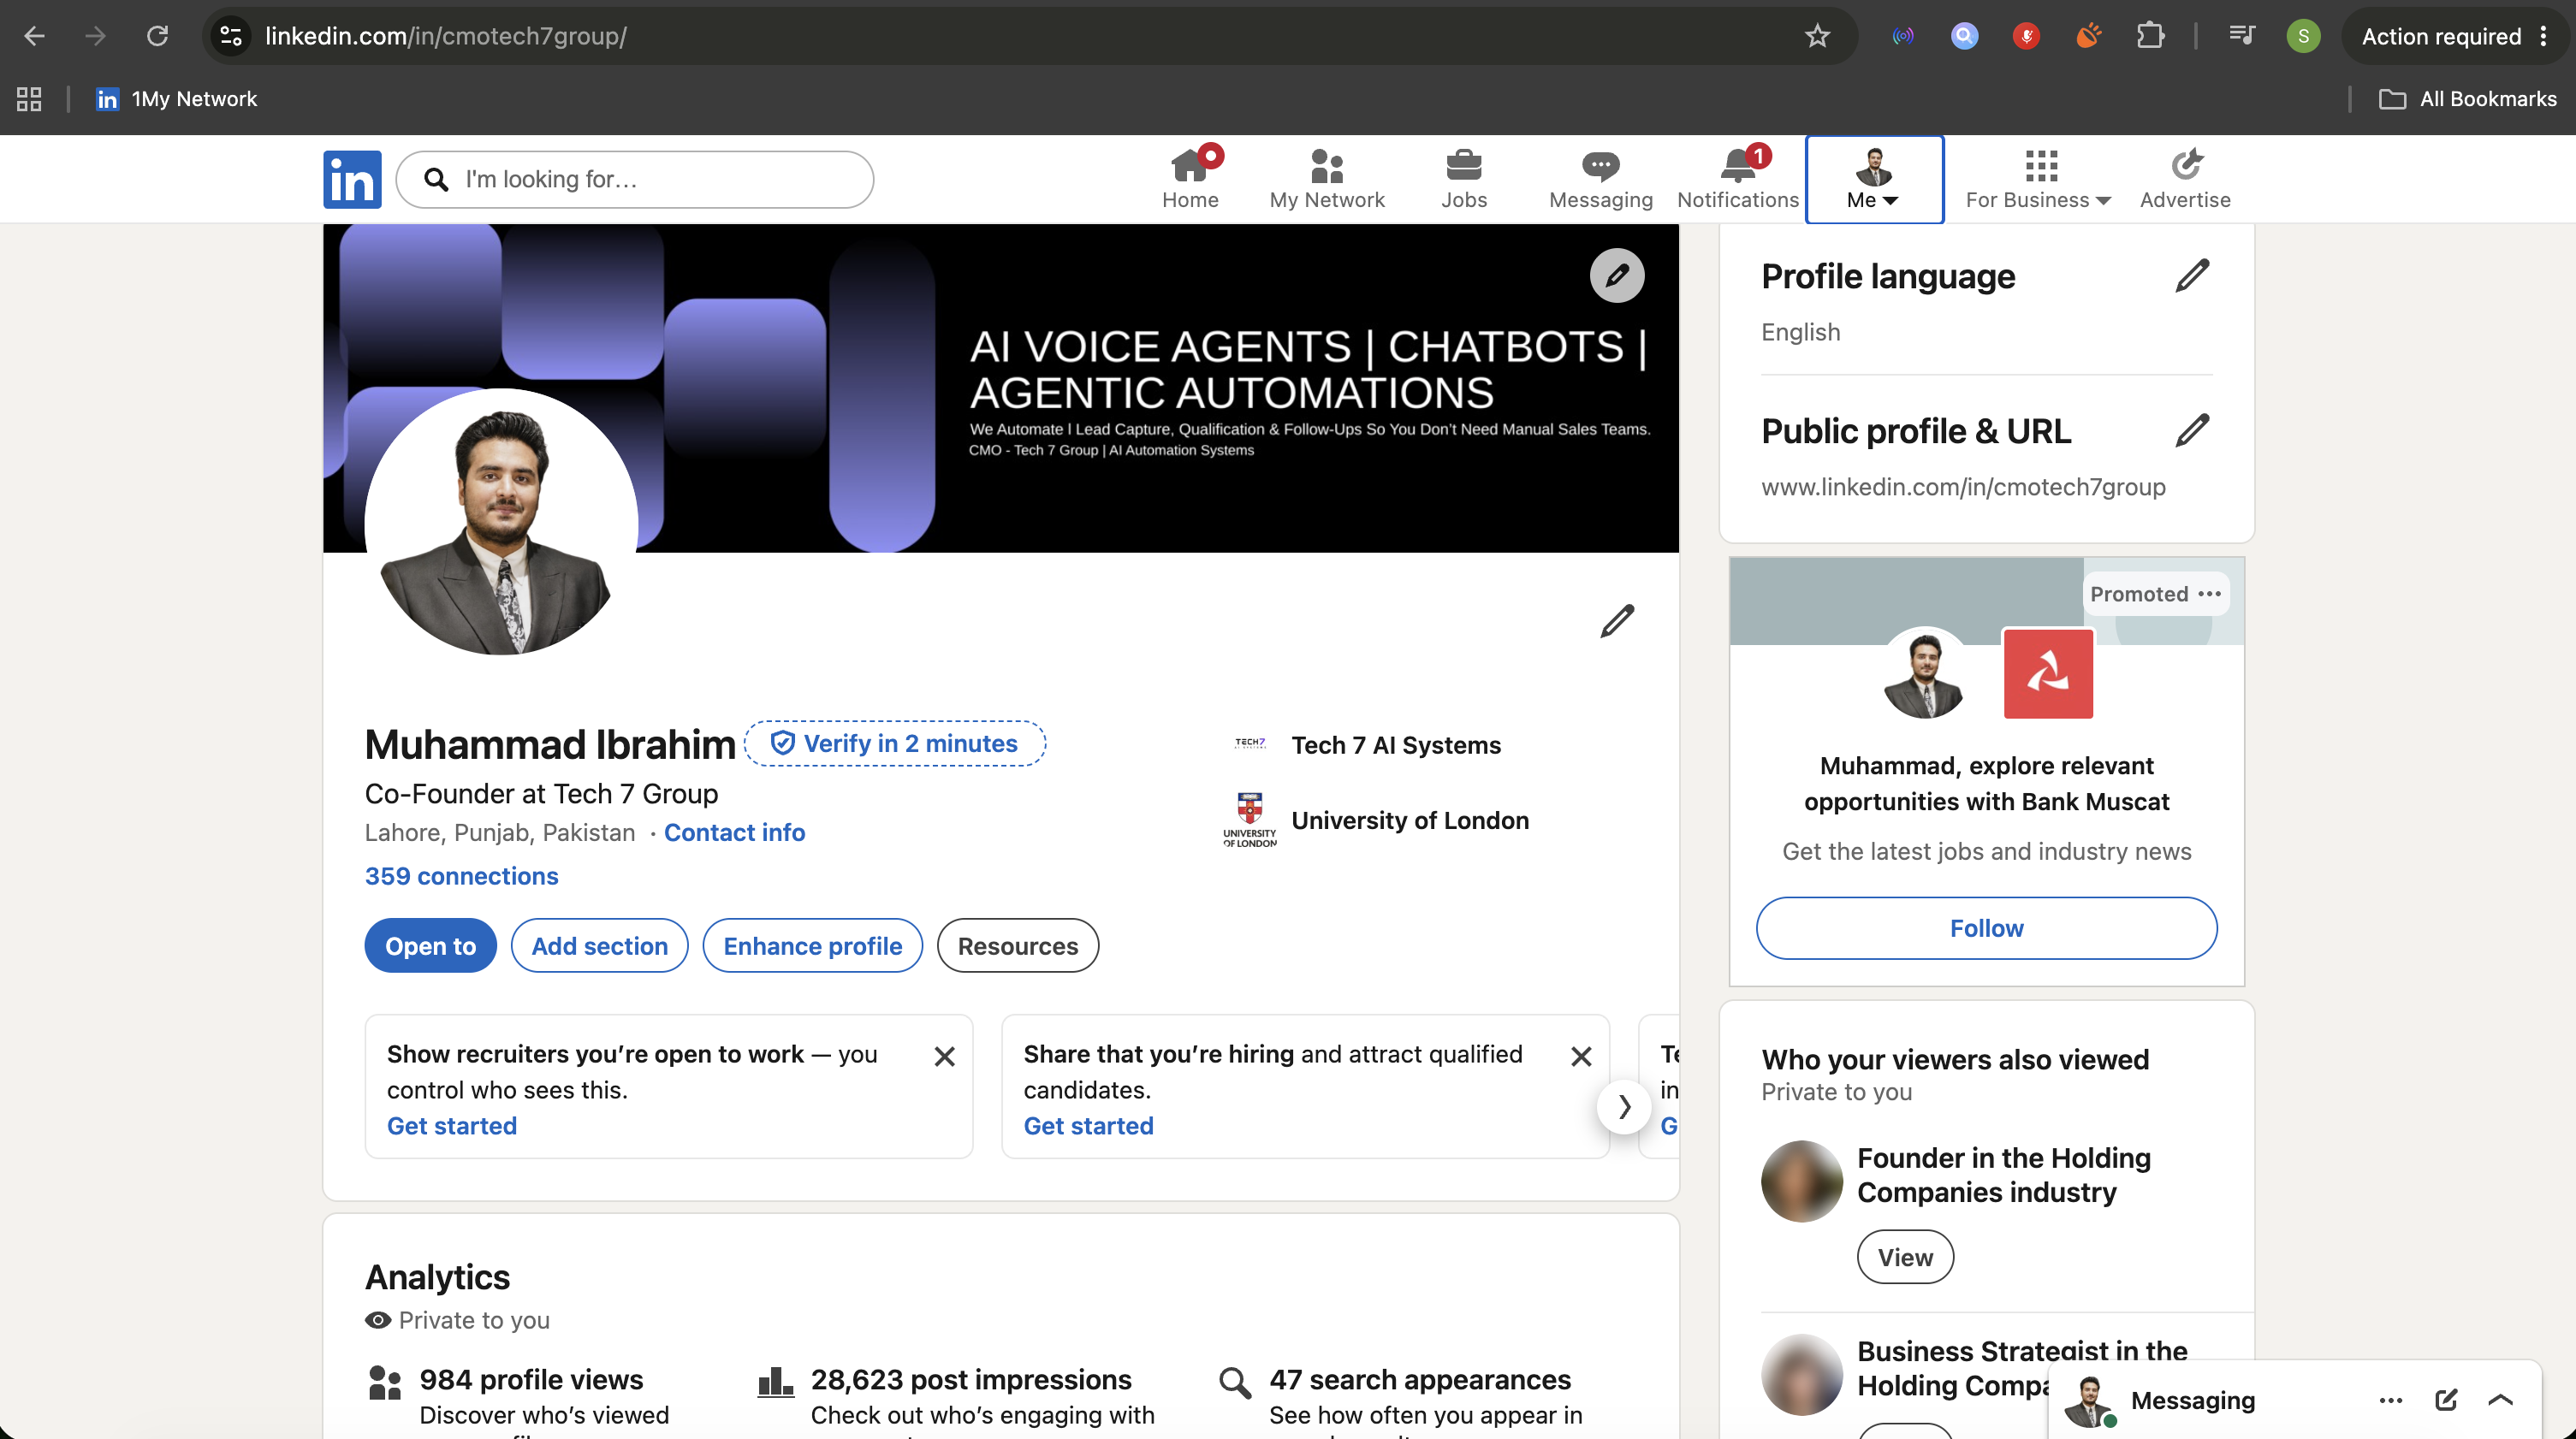Open browser Extensions puzzle icon
This screenshot has height=1439, width=2576.
(2150, 36)
